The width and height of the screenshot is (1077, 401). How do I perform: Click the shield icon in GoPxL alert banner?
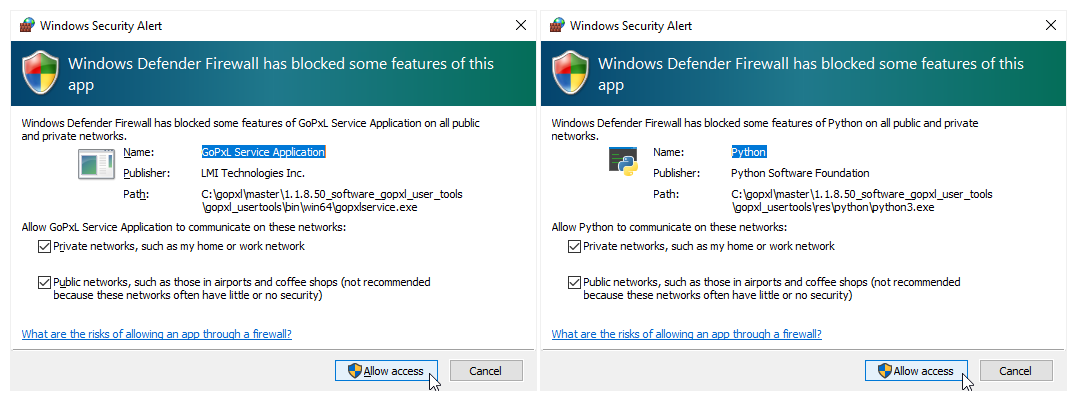[x=39, y=73]
